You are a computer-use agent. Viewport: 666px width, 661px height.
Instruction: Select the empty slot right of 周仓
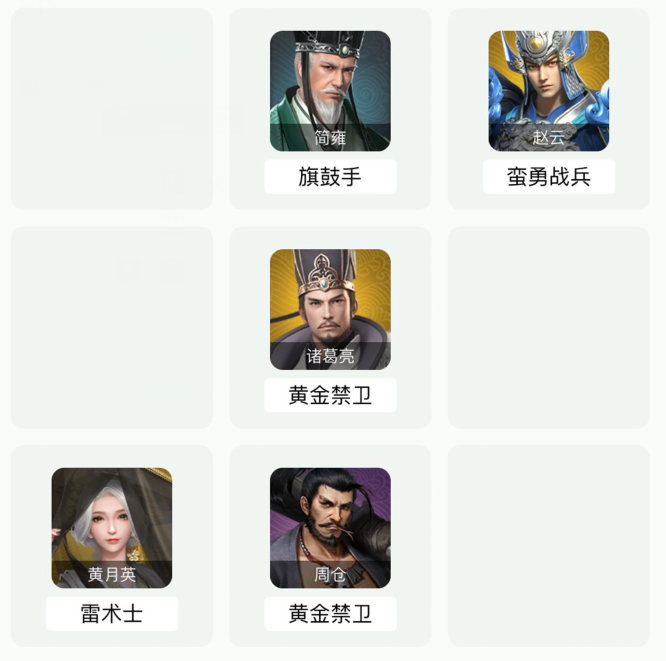click(549, 546)
